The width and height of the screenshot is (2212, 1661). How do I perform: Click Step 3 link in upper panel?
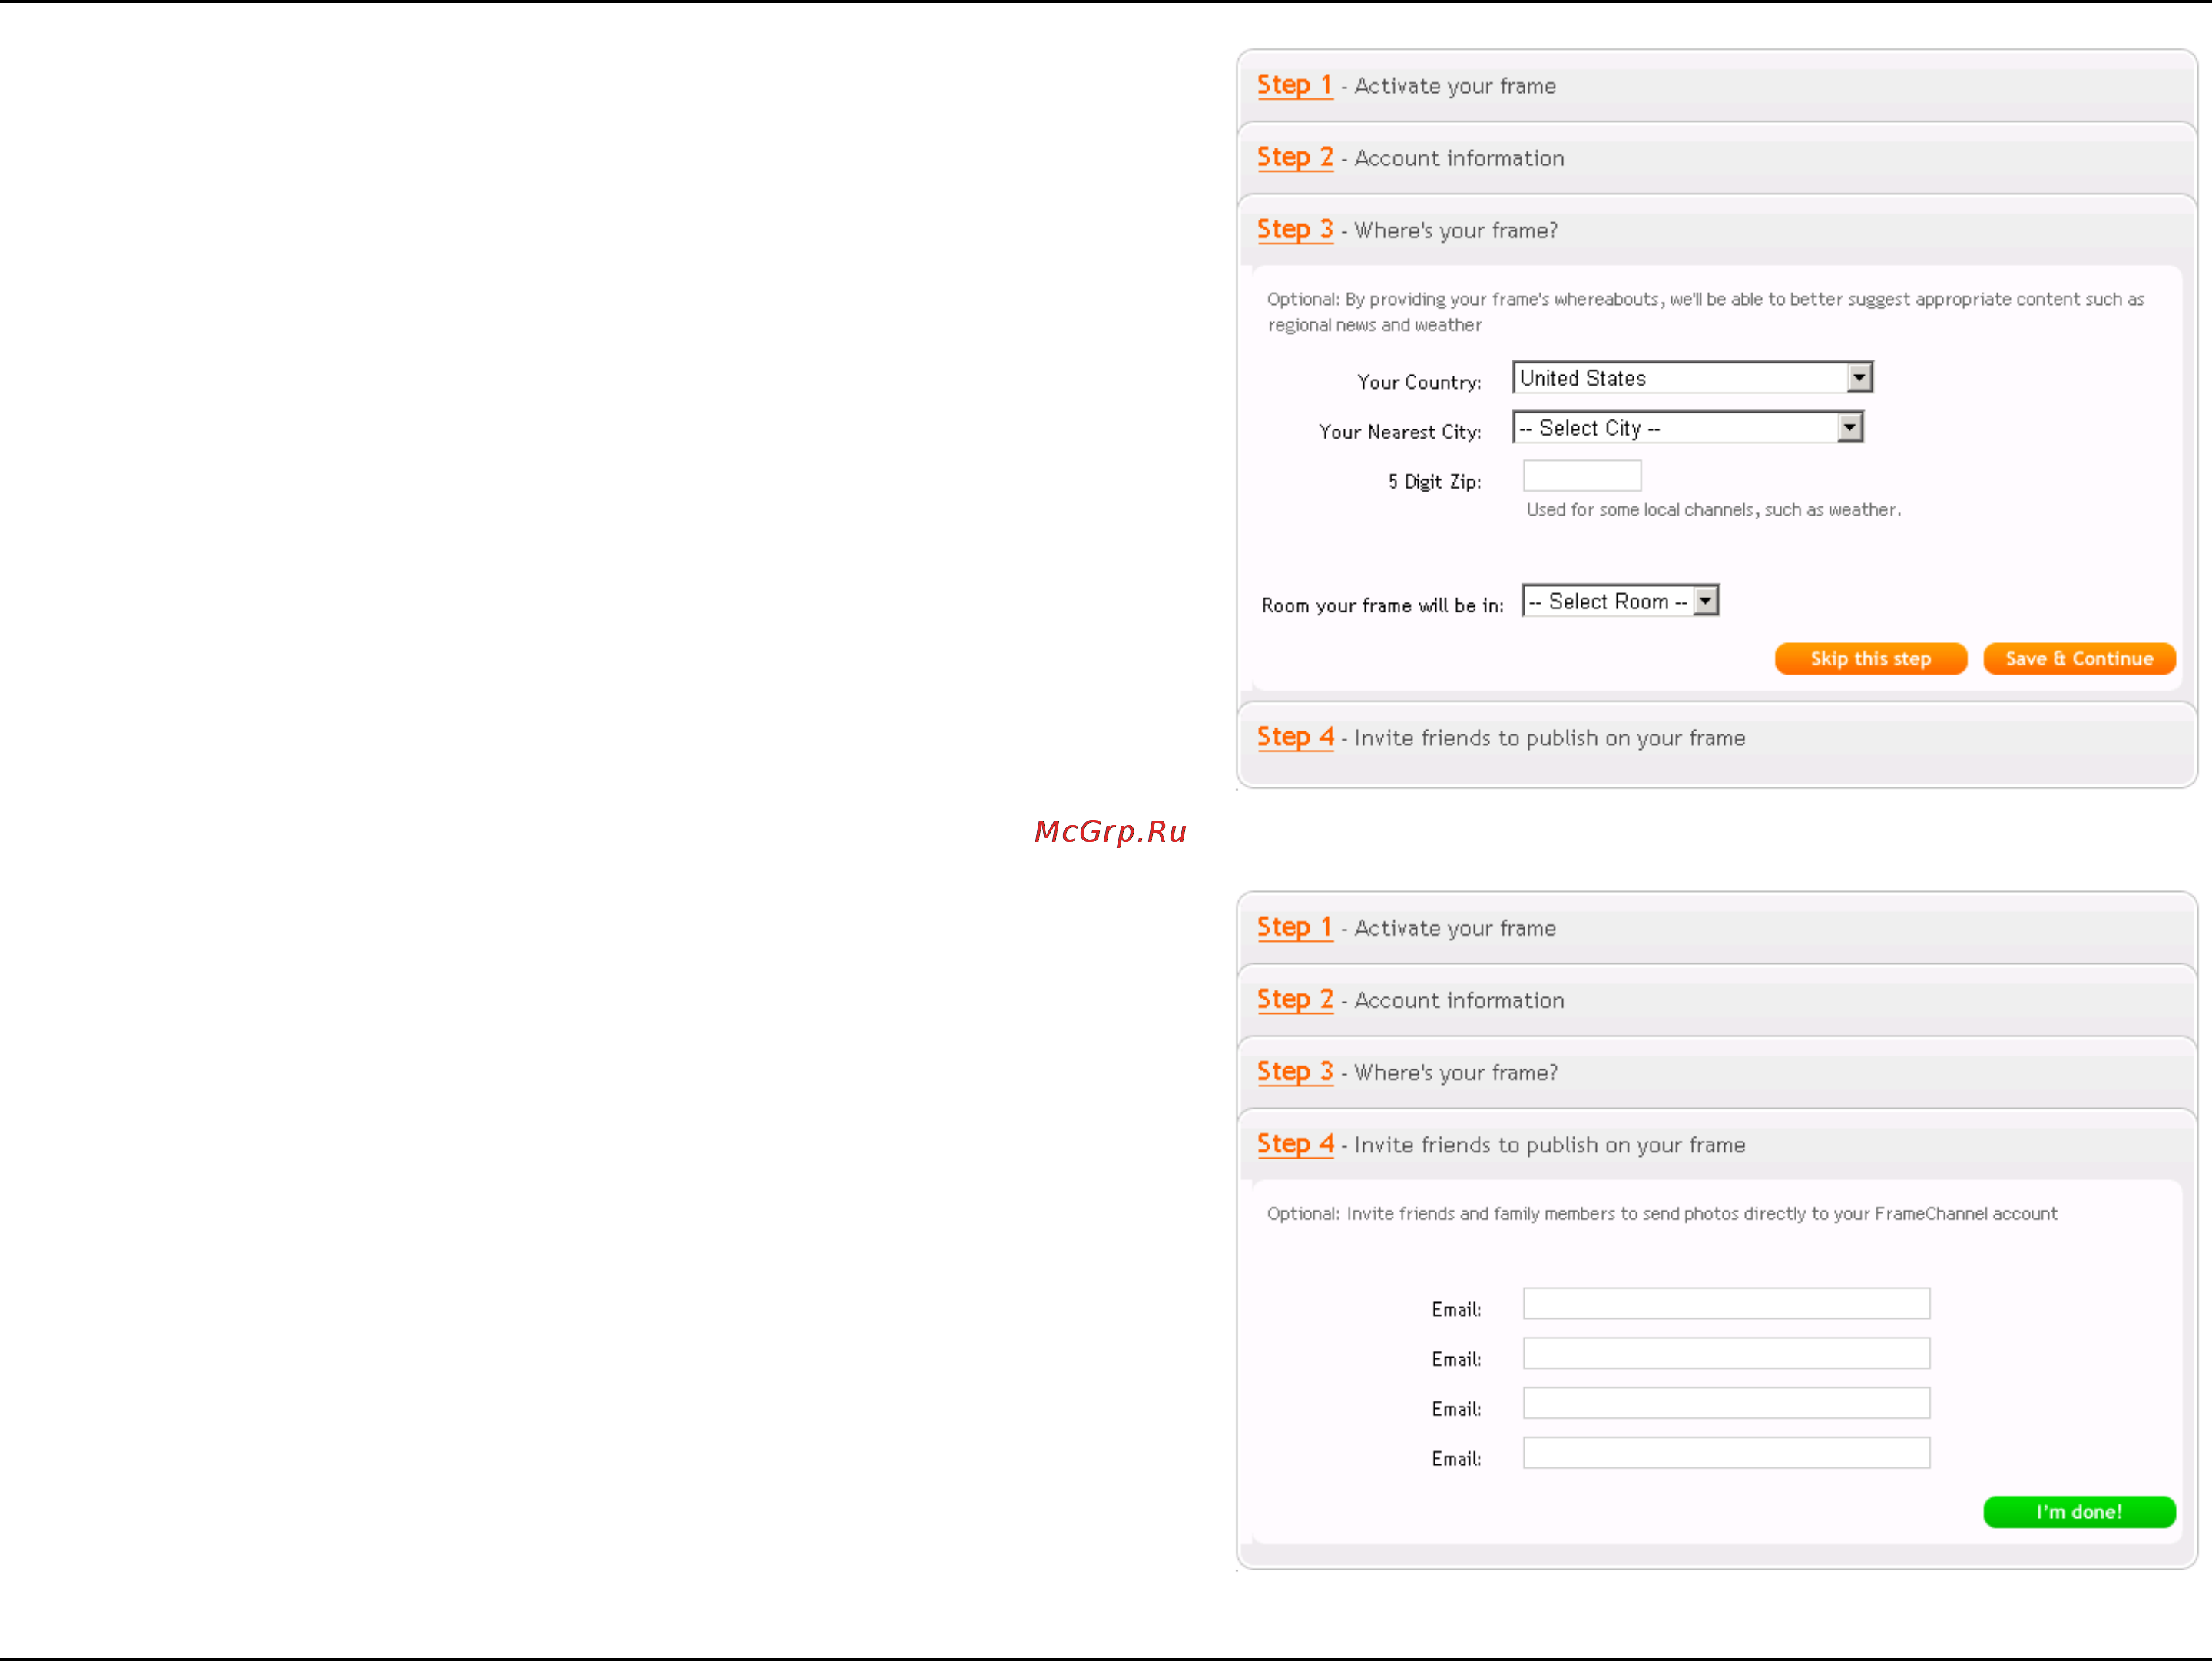click(1294, 230)
